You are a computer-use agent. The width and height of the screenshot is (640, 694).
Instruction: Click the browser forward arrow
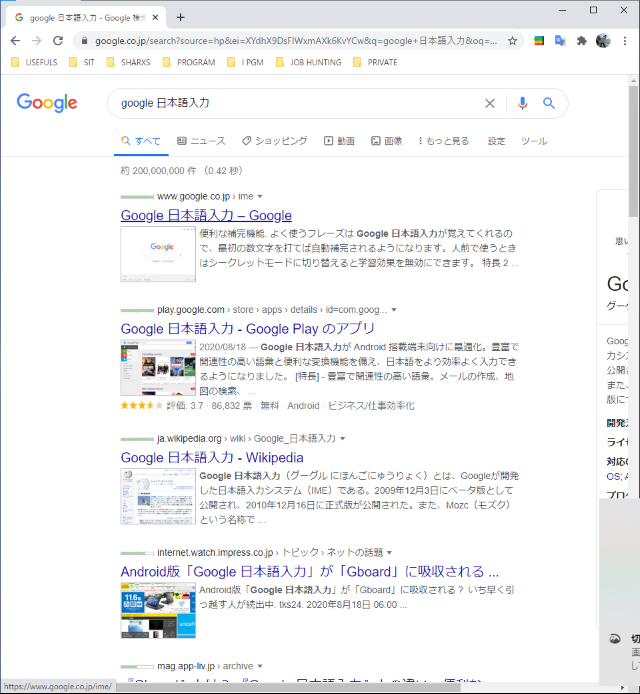[x=37, y=41]
